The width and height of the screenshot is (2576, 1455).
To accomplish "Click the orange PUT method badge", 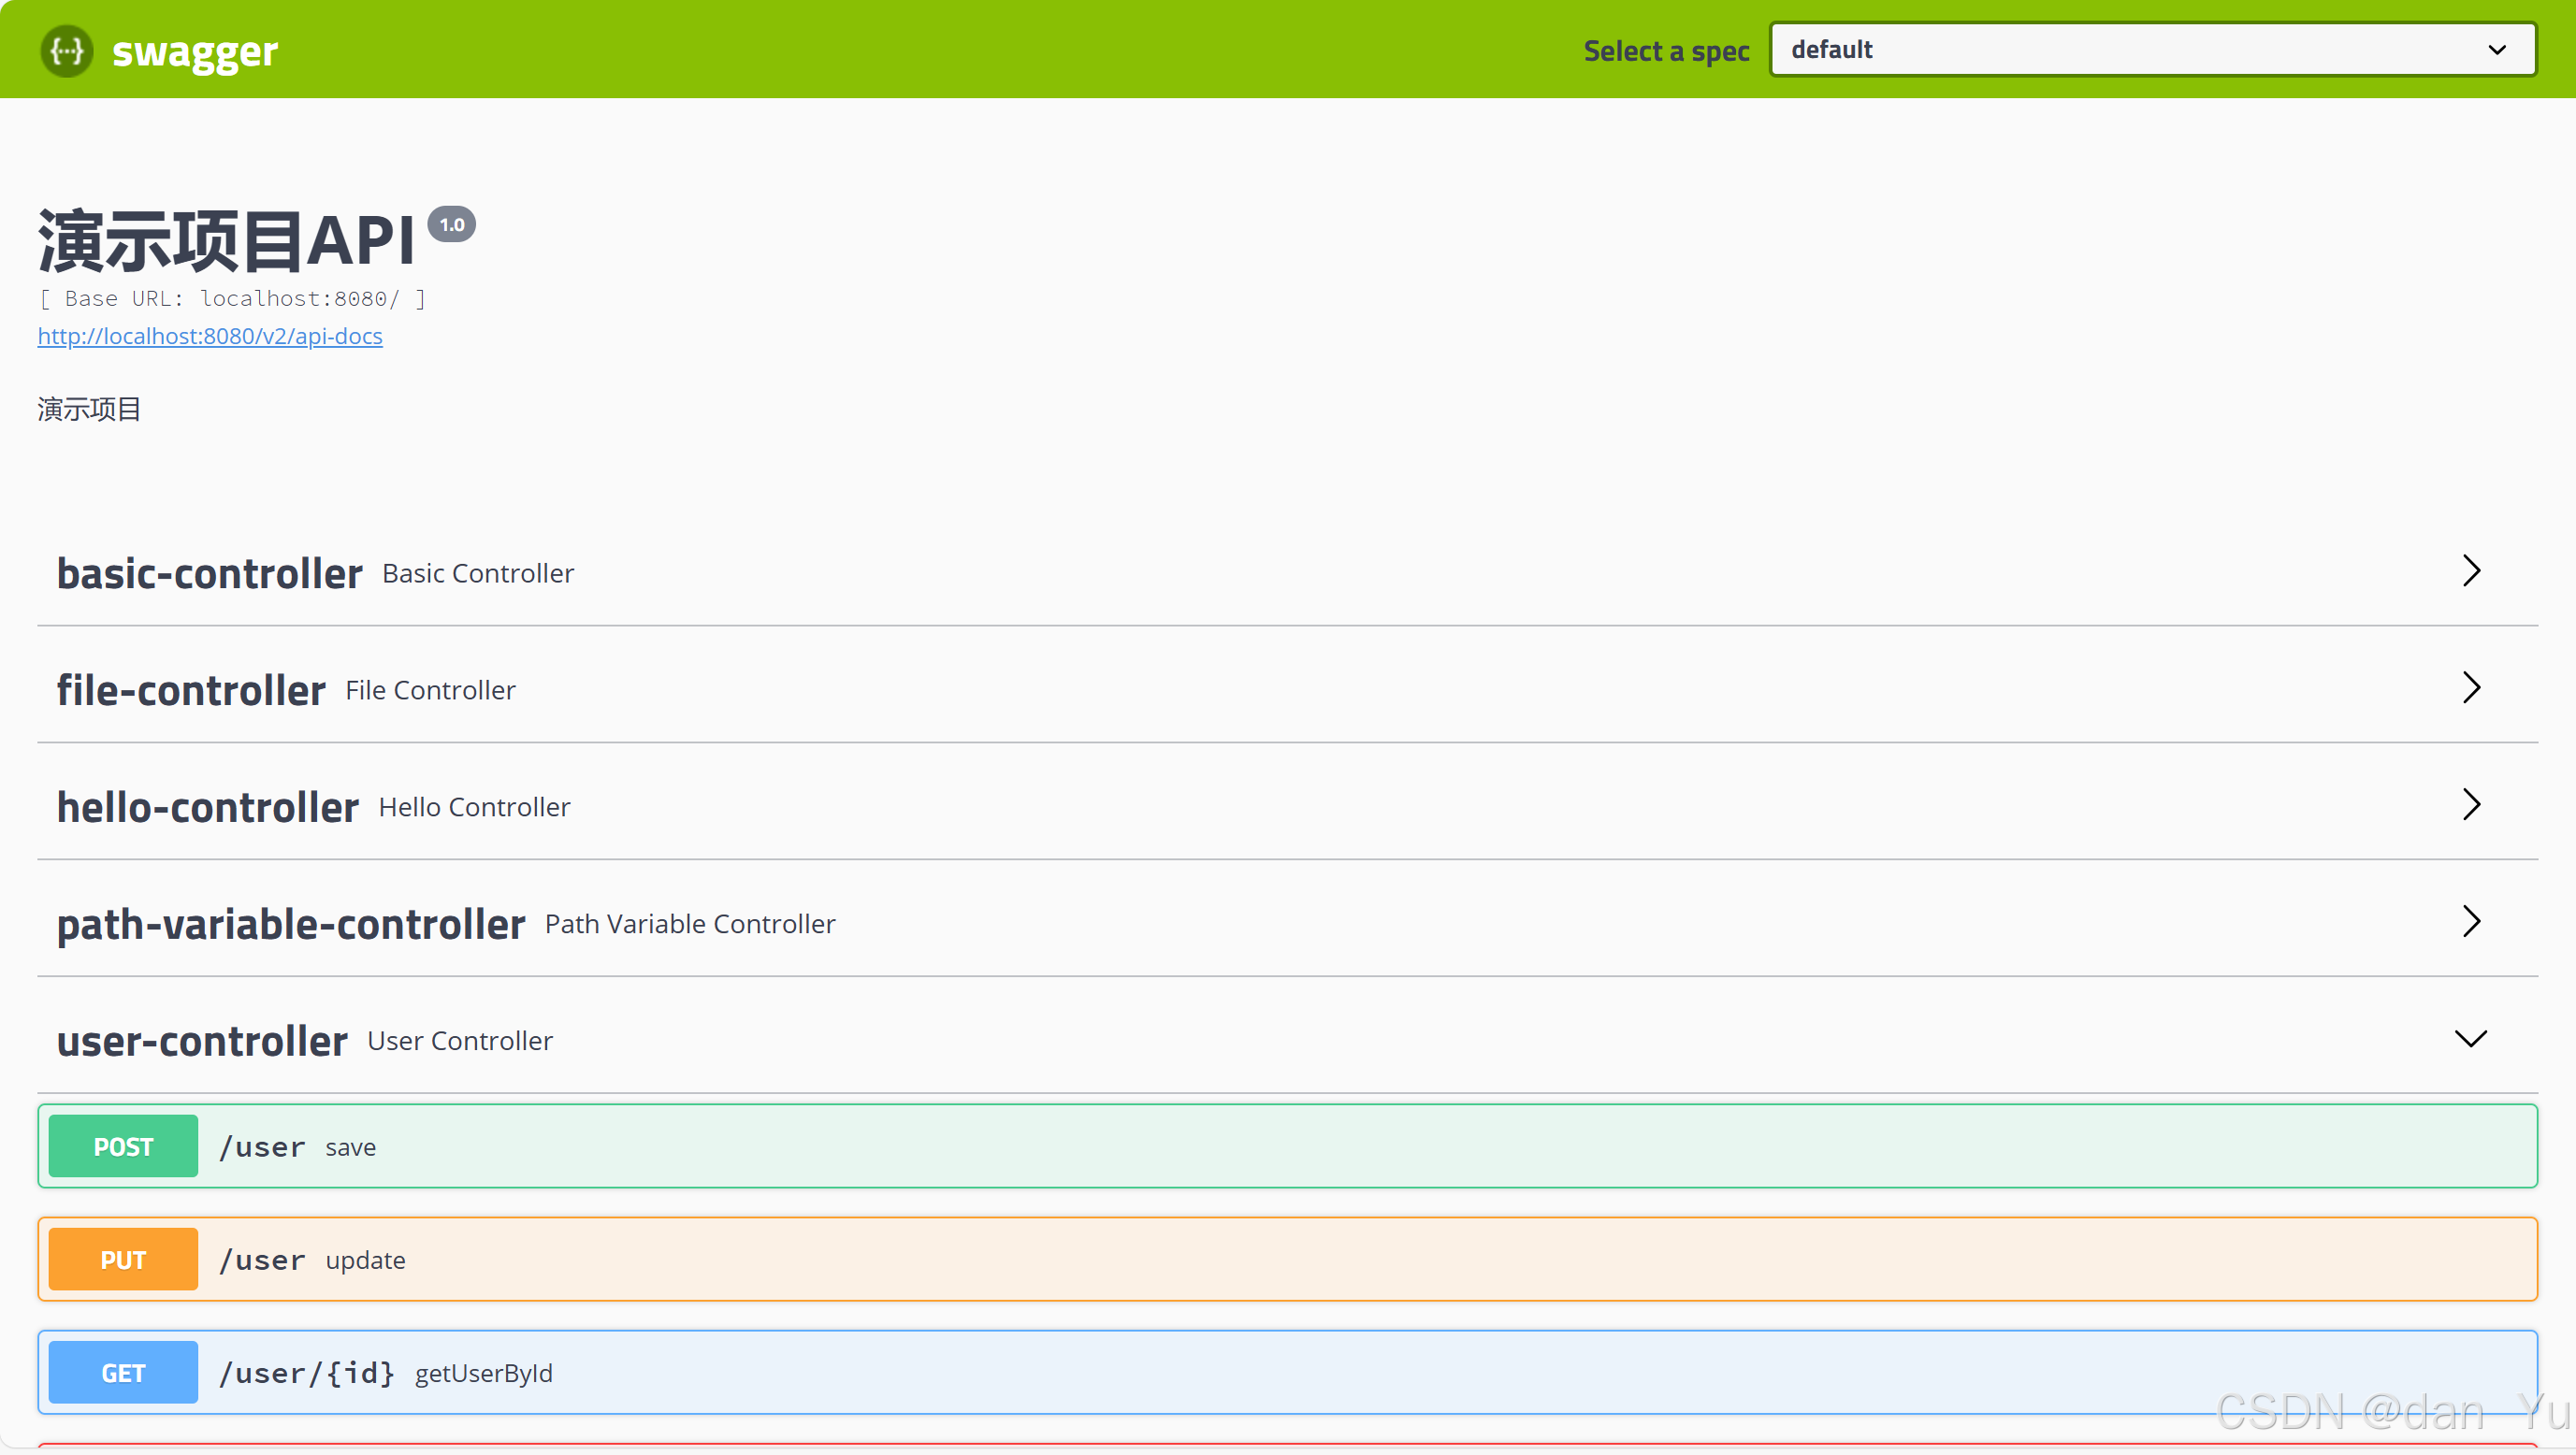I will [122, 1259].
